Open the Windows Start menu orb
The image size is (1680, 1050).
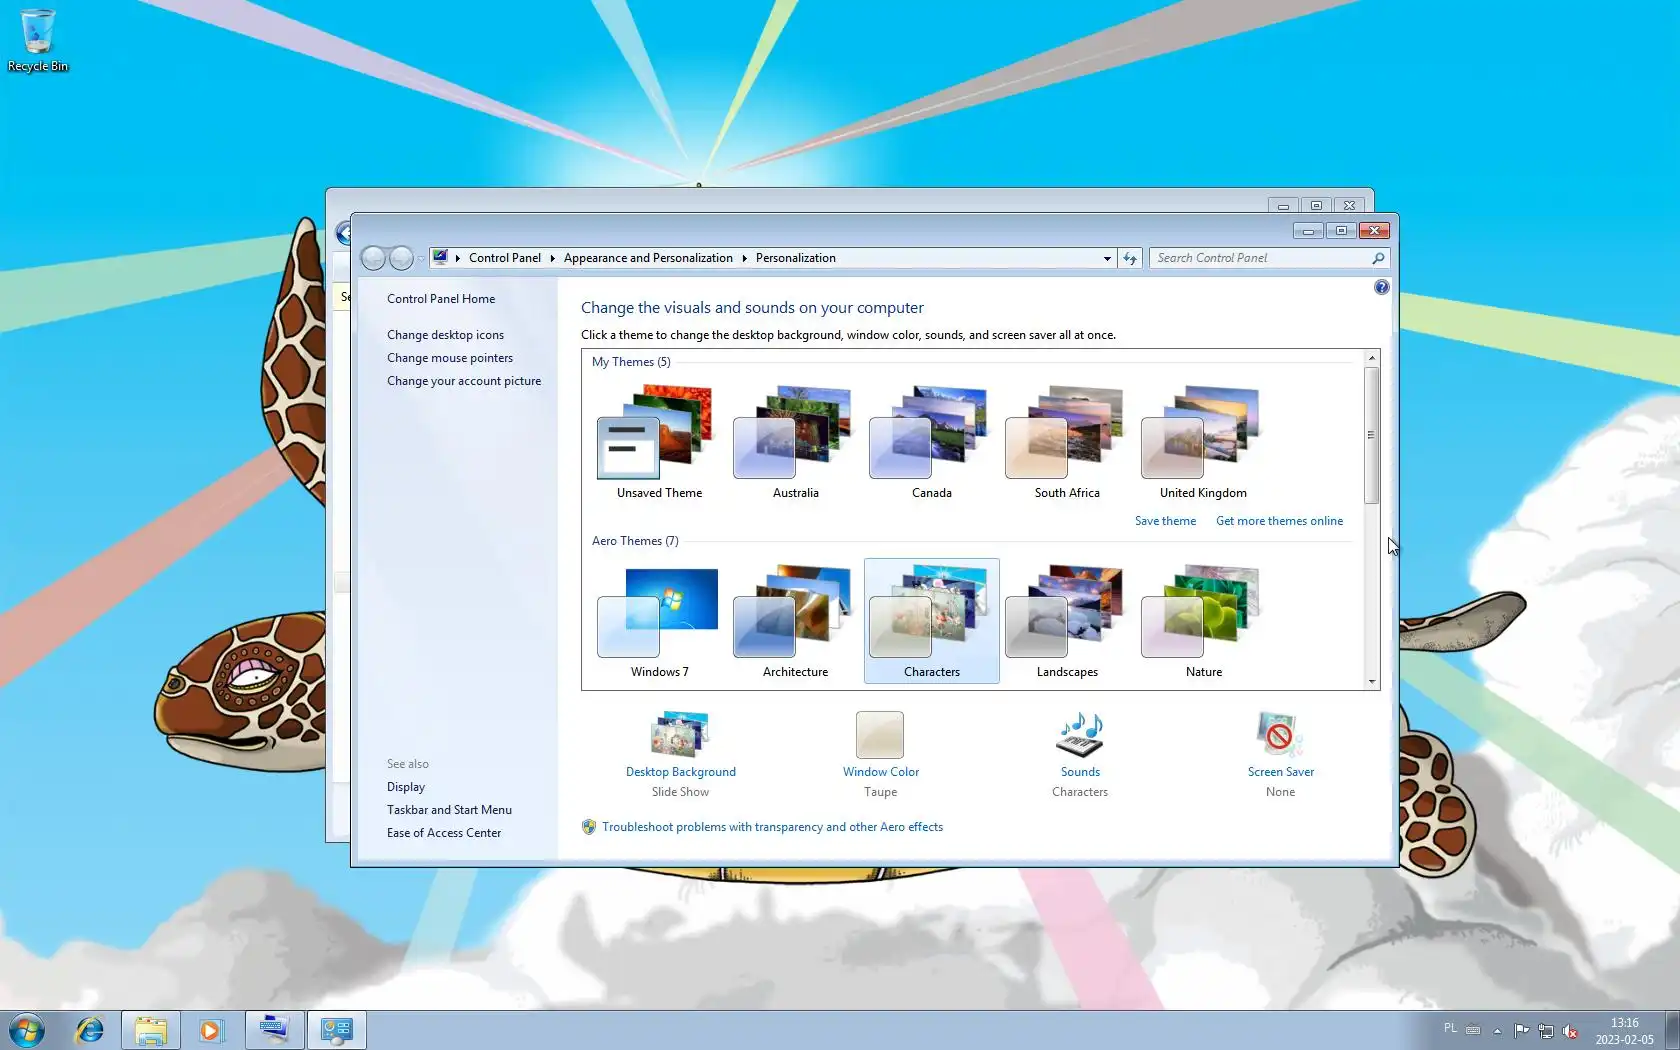point(27,1030)
